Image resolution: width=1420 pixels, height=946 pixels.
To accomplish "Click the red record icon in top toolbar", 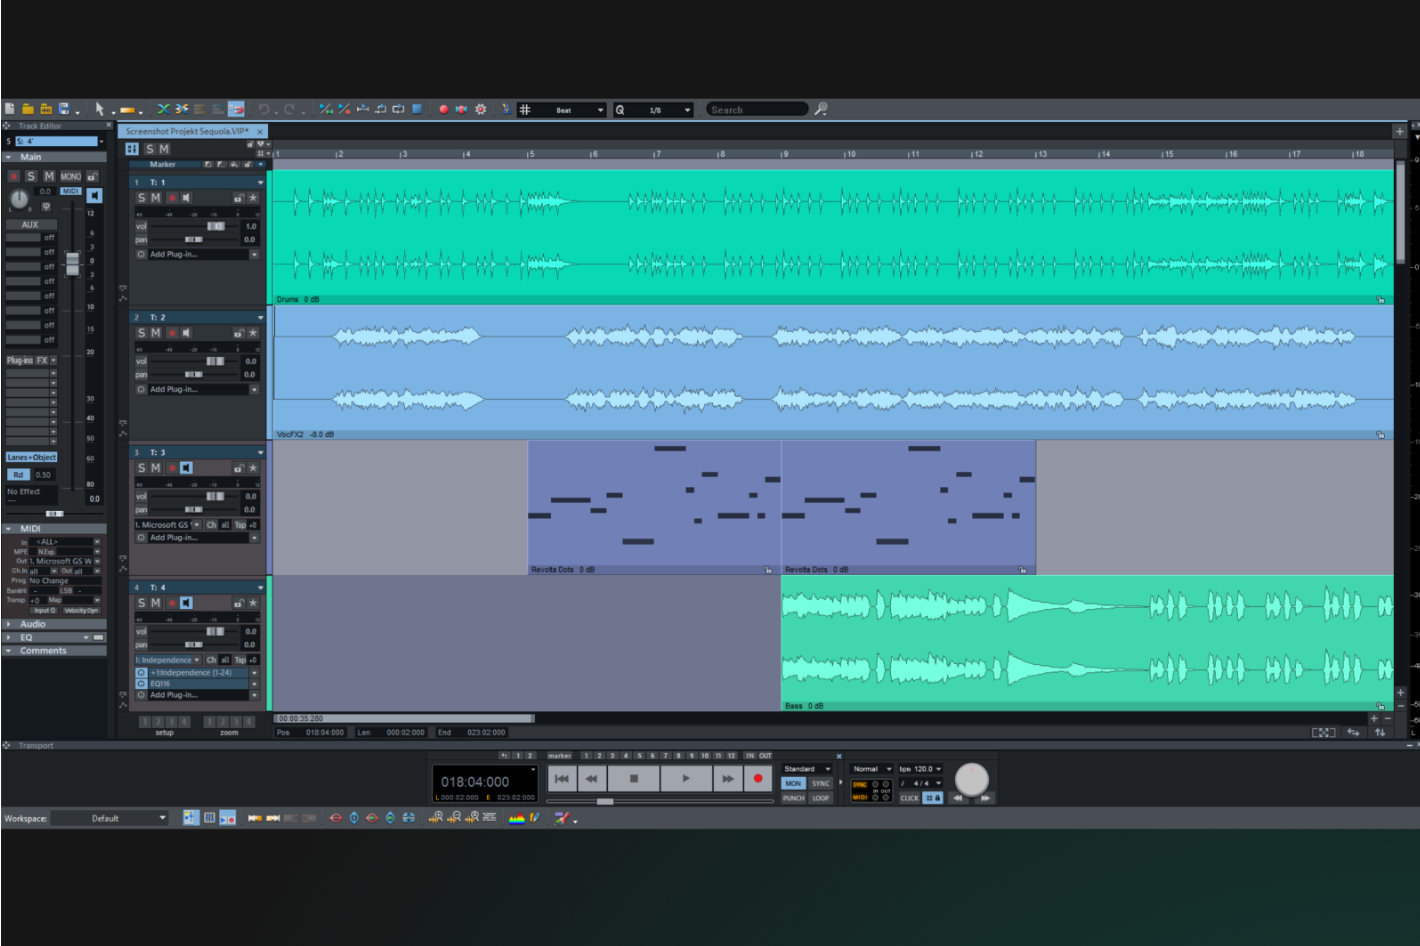I will 443,109.
